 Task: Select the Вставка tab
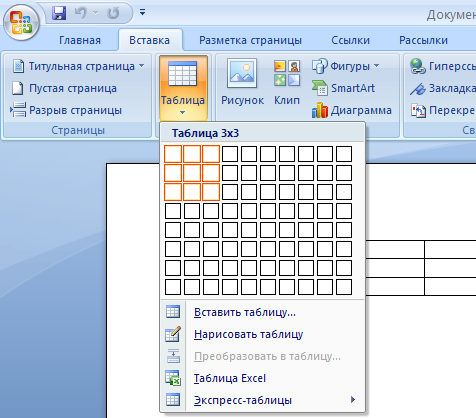pos(149,40)
